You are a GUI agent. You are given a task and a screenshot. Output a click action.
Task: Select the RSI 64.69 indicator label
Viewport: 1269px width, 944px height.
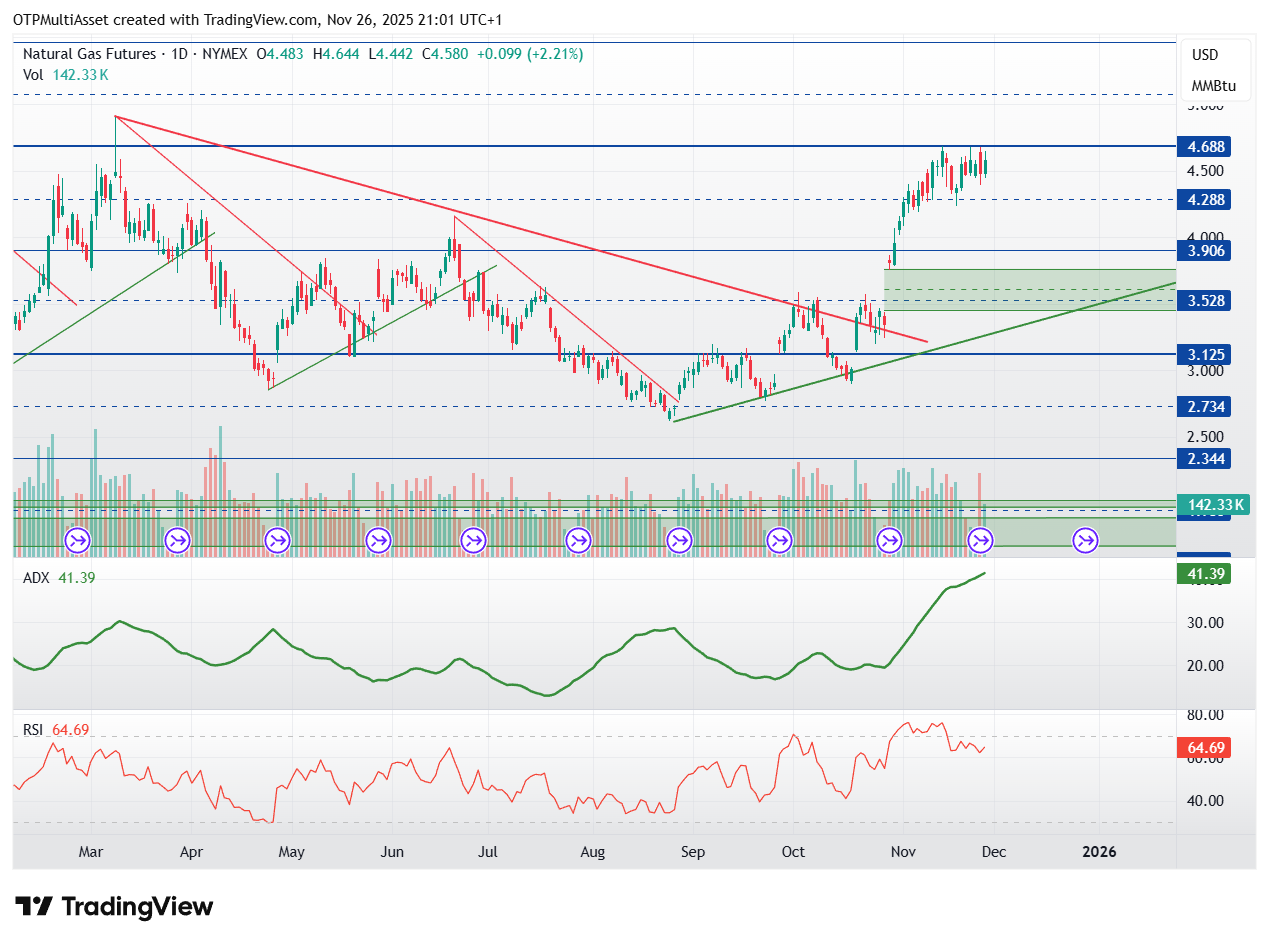tap(56, 730)
